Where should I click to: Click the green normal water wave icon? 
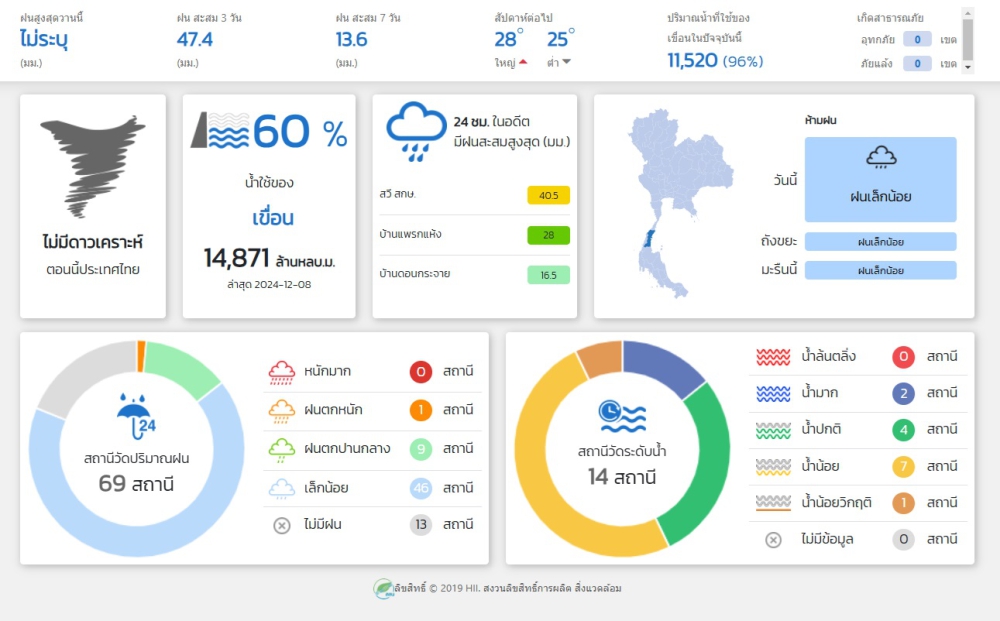pyautogui.click(x=773, y=430)
